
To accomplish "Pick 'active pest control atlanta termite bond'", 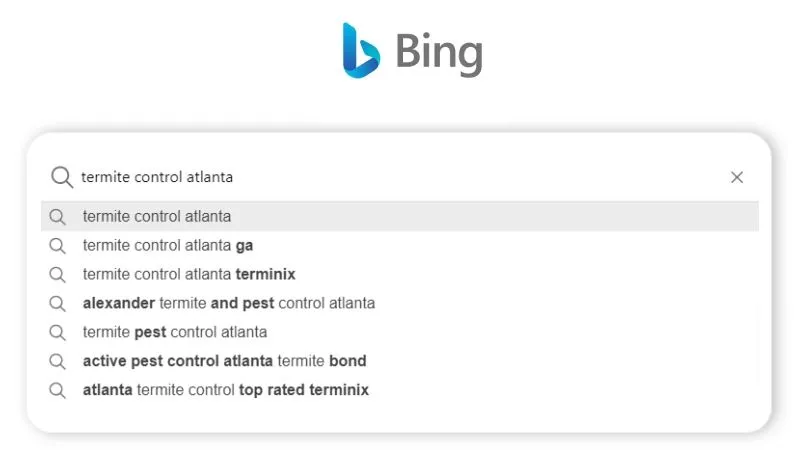I will point(225,361).
